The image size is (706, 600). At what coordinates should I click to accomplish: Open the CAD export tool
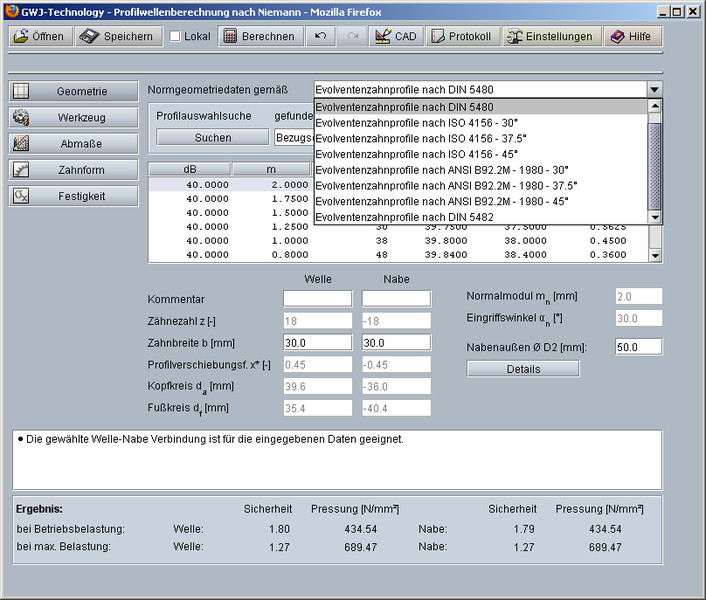(394, 36)
